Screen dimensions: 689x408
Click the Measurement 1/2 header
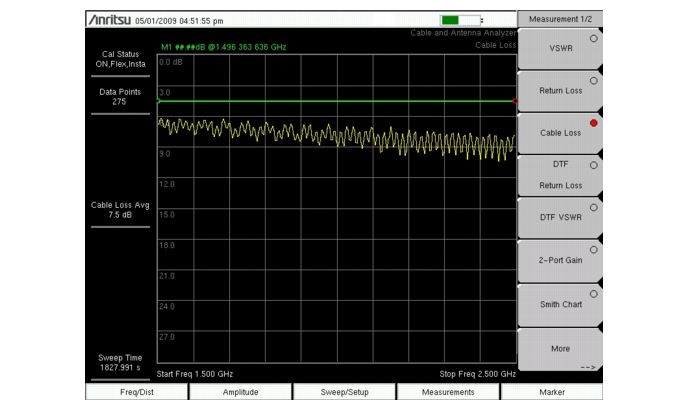coord(560,19)
